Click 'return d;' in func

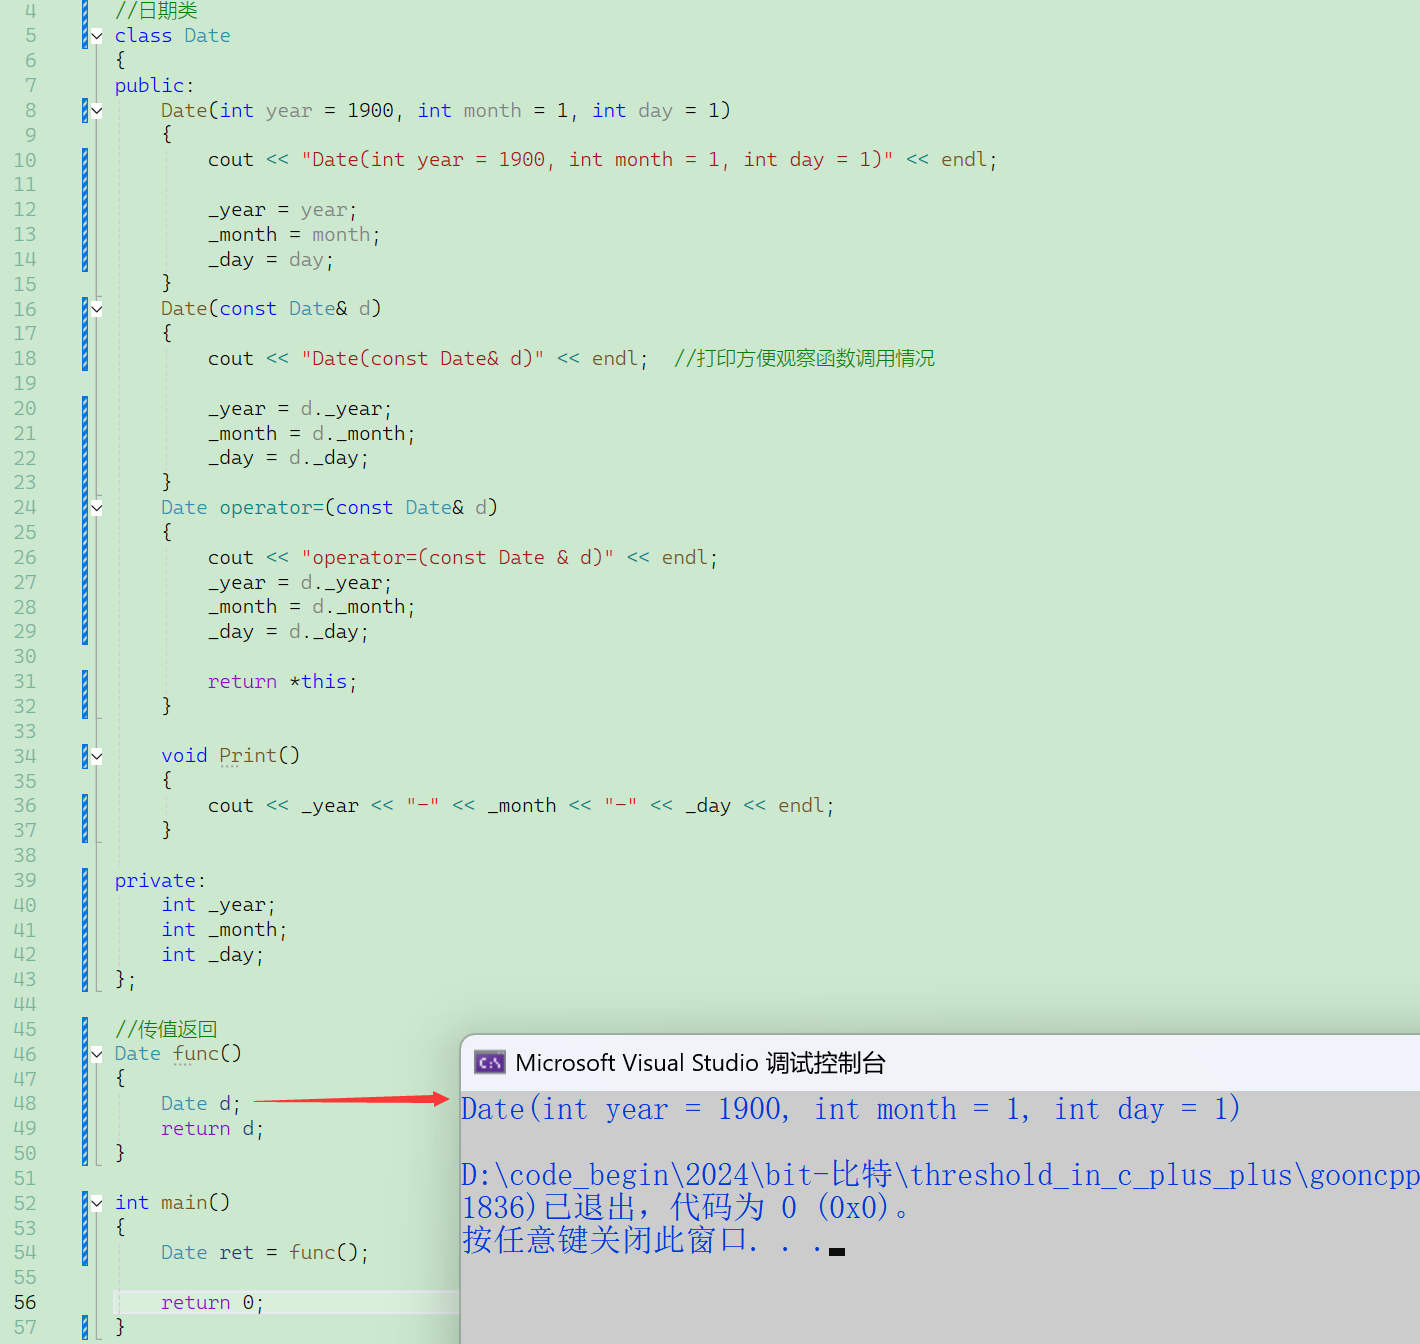tap(212, 1129)
